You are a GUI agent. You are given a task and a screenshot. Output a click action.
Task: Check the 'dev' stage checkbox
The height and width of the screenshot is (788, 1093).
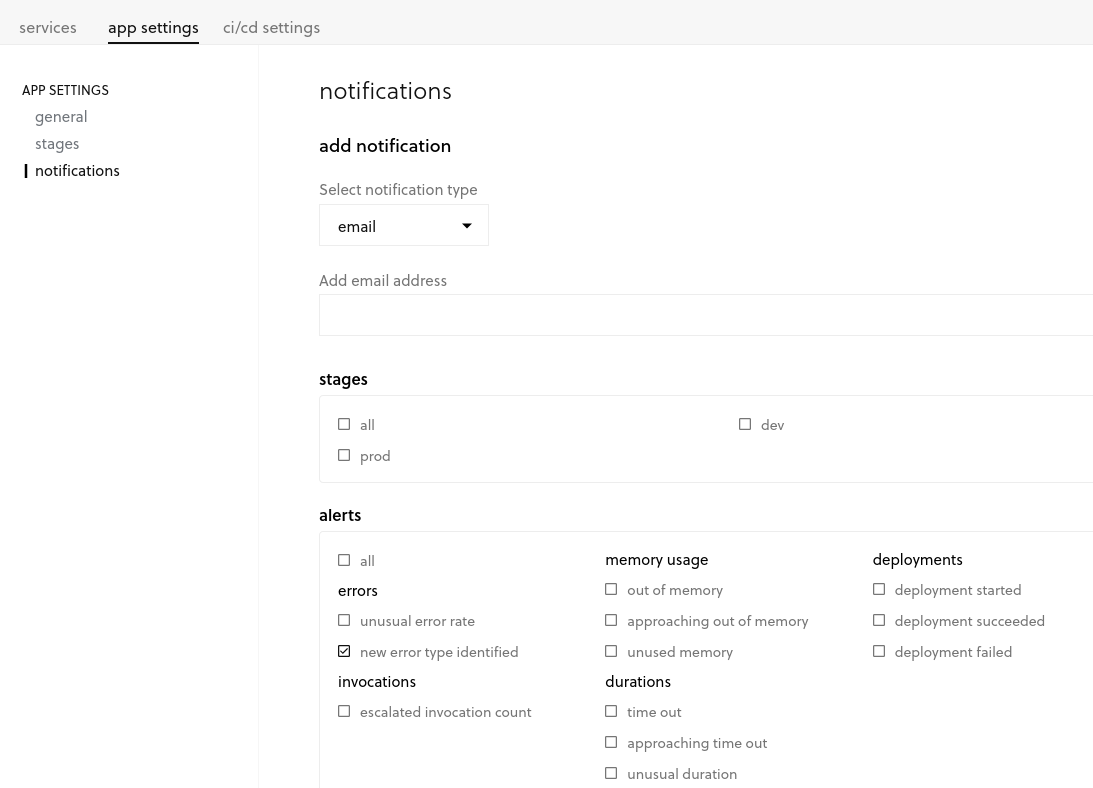click(745, 424)
